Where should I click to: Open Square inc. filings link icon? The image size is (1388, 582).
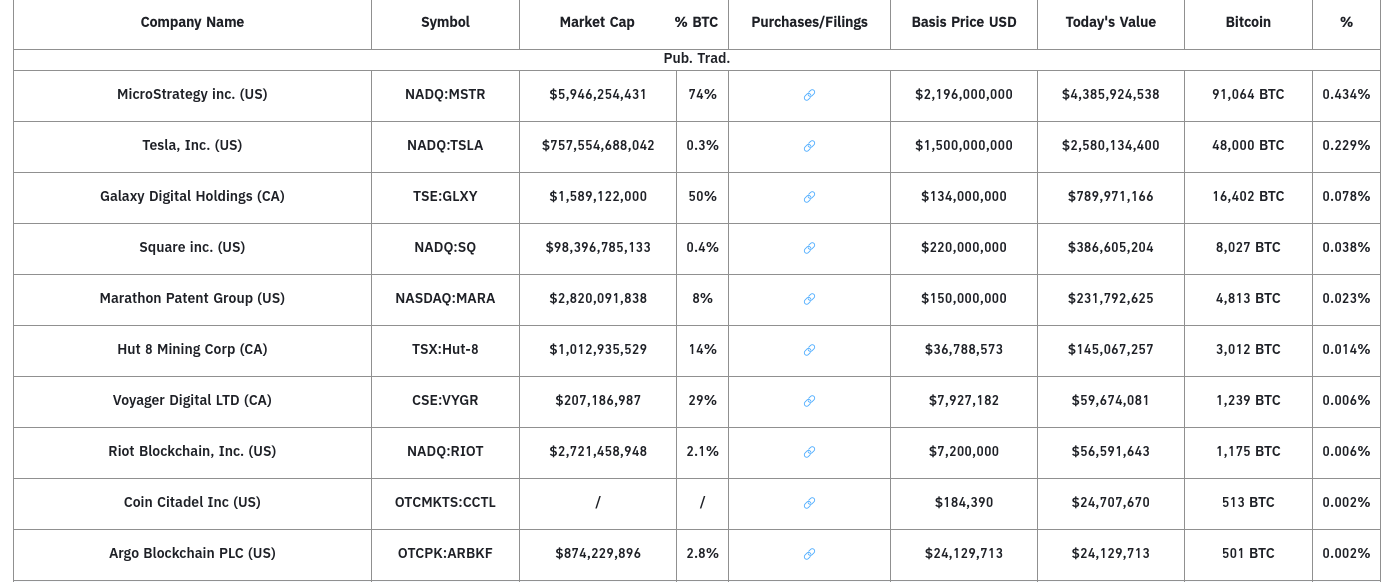tap(809, 248)
